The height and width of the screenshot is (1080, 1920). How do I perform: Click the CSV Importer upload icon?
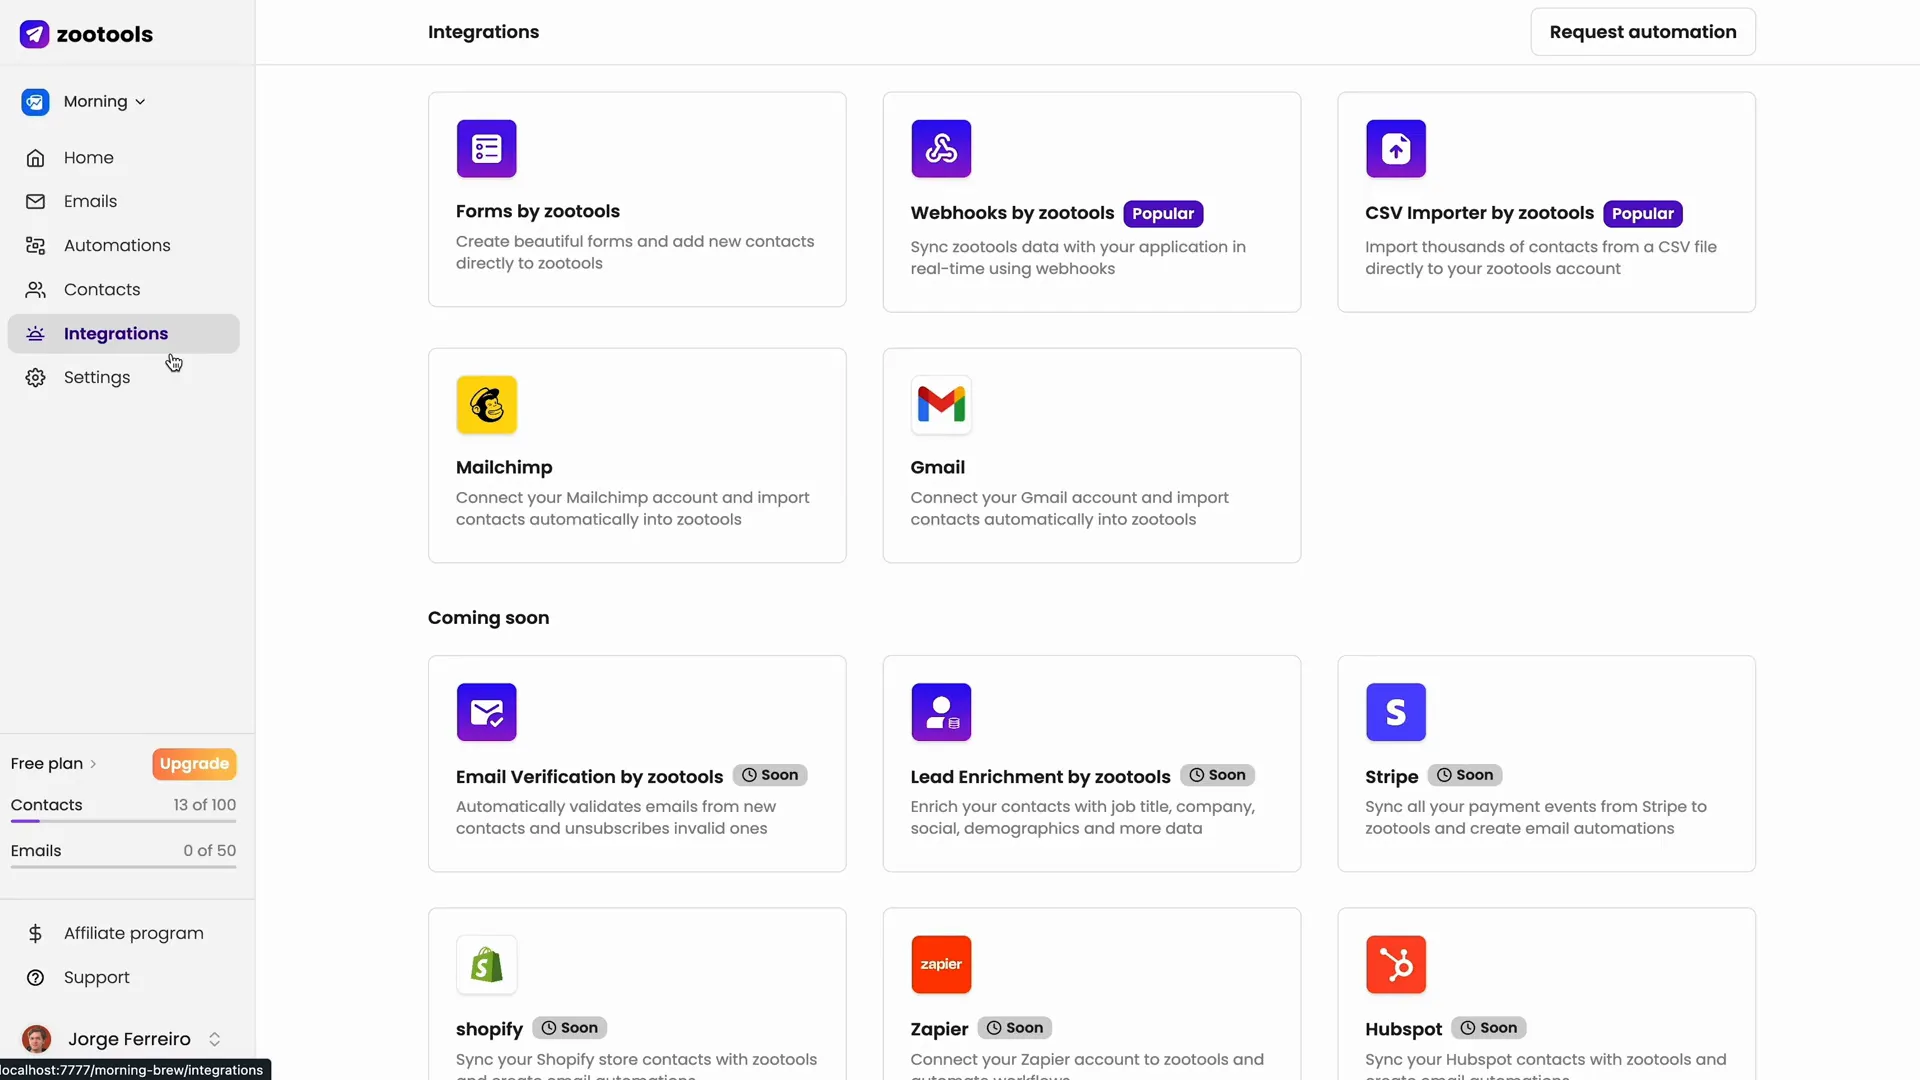click(x=1396, y=149)
